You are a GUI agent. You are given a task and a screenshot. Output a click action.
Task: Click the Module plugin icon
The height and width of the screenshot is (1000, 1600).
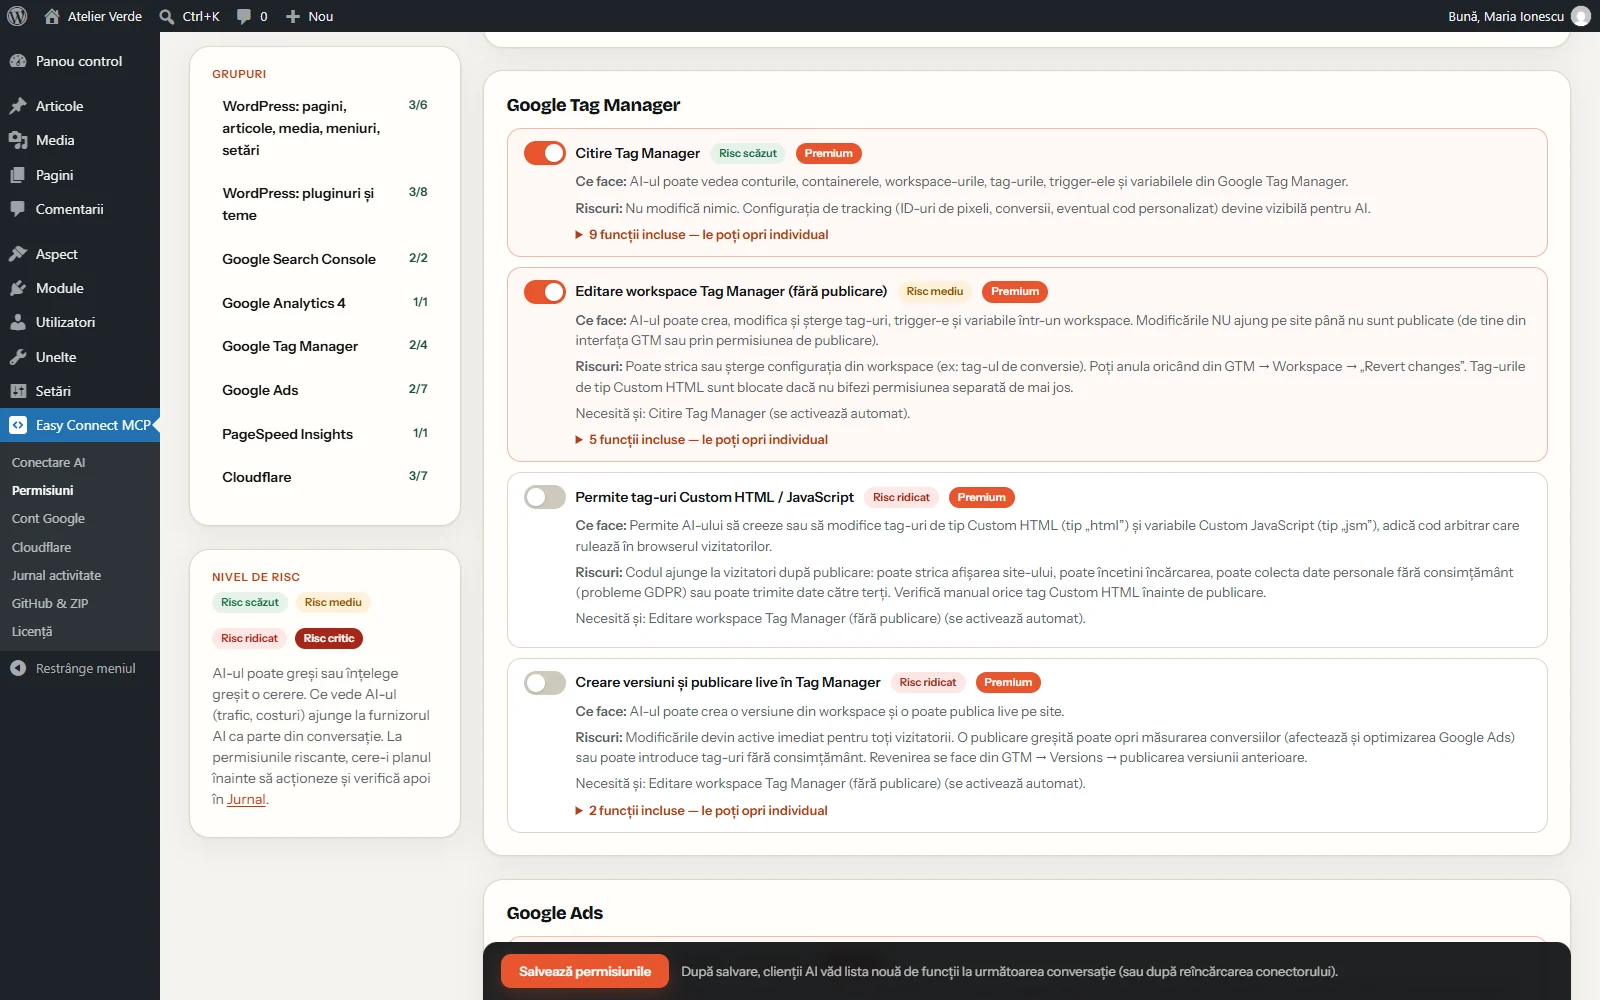[x=18, y=288]
